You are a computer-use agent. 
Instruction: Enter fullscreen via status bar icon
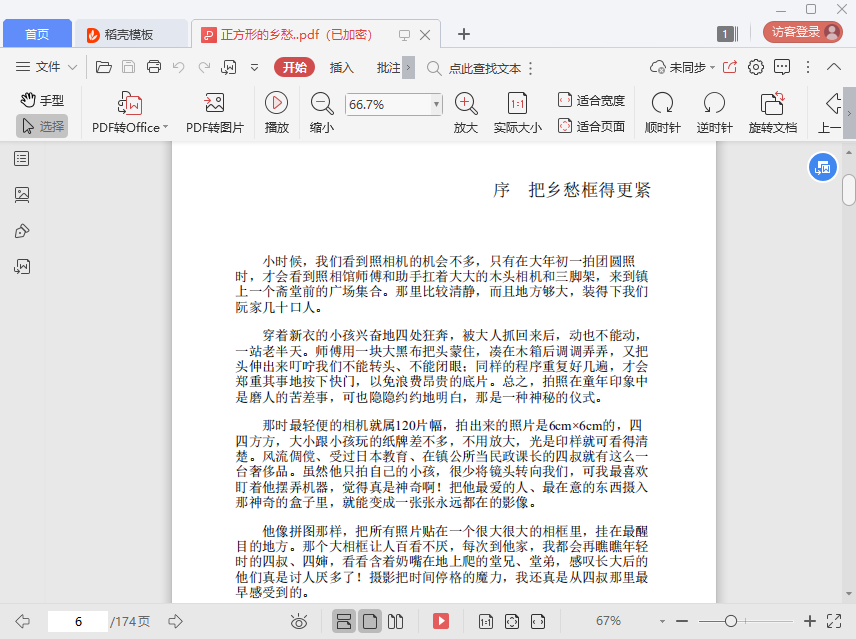[x=834, y=621]
